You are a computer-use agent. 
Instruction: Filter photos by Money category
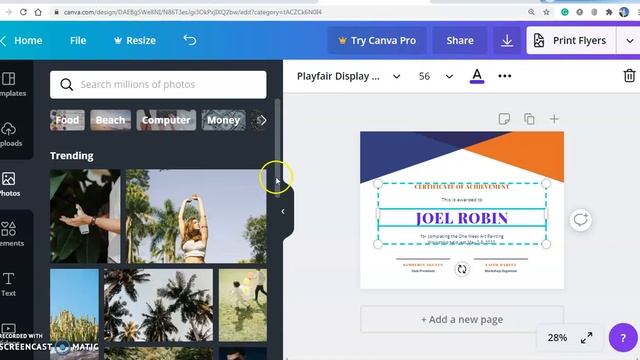224,120
